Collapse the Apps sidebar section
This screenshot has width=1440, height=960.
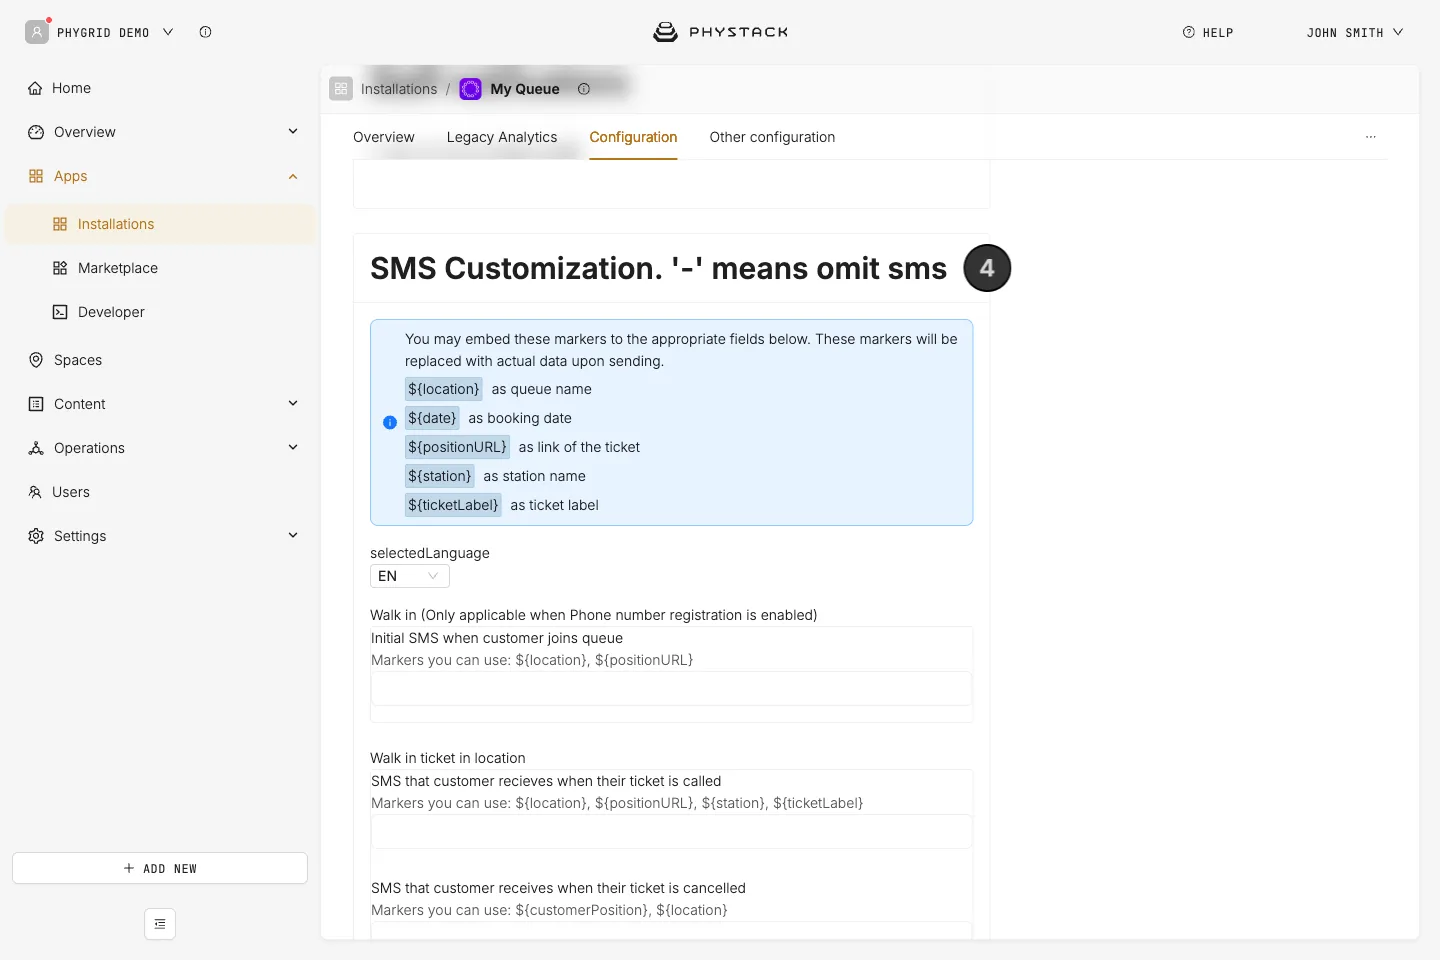[x=293, y=176]
